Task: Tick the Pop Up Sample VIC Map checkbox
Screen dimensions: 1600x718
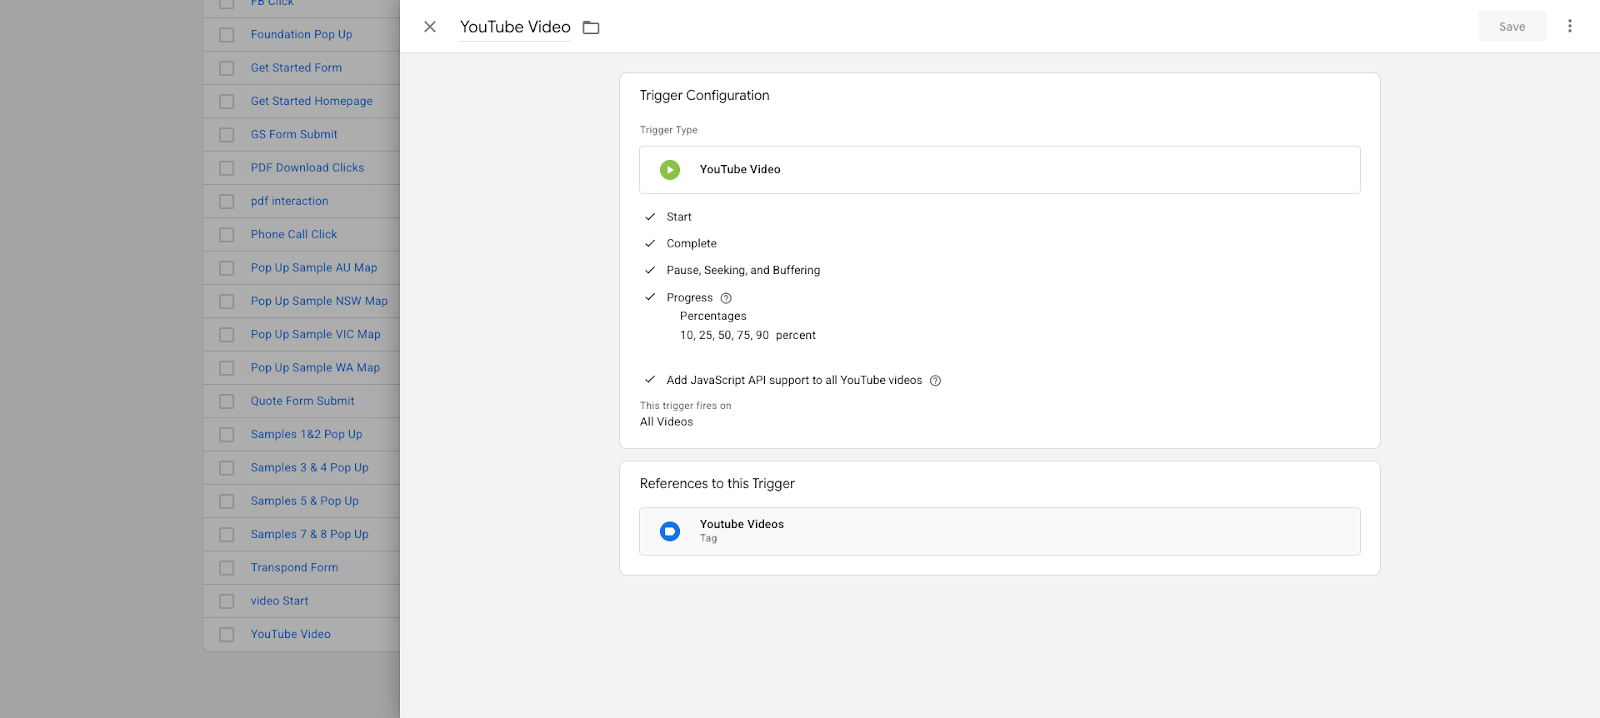Action: (x=227, y=335)
